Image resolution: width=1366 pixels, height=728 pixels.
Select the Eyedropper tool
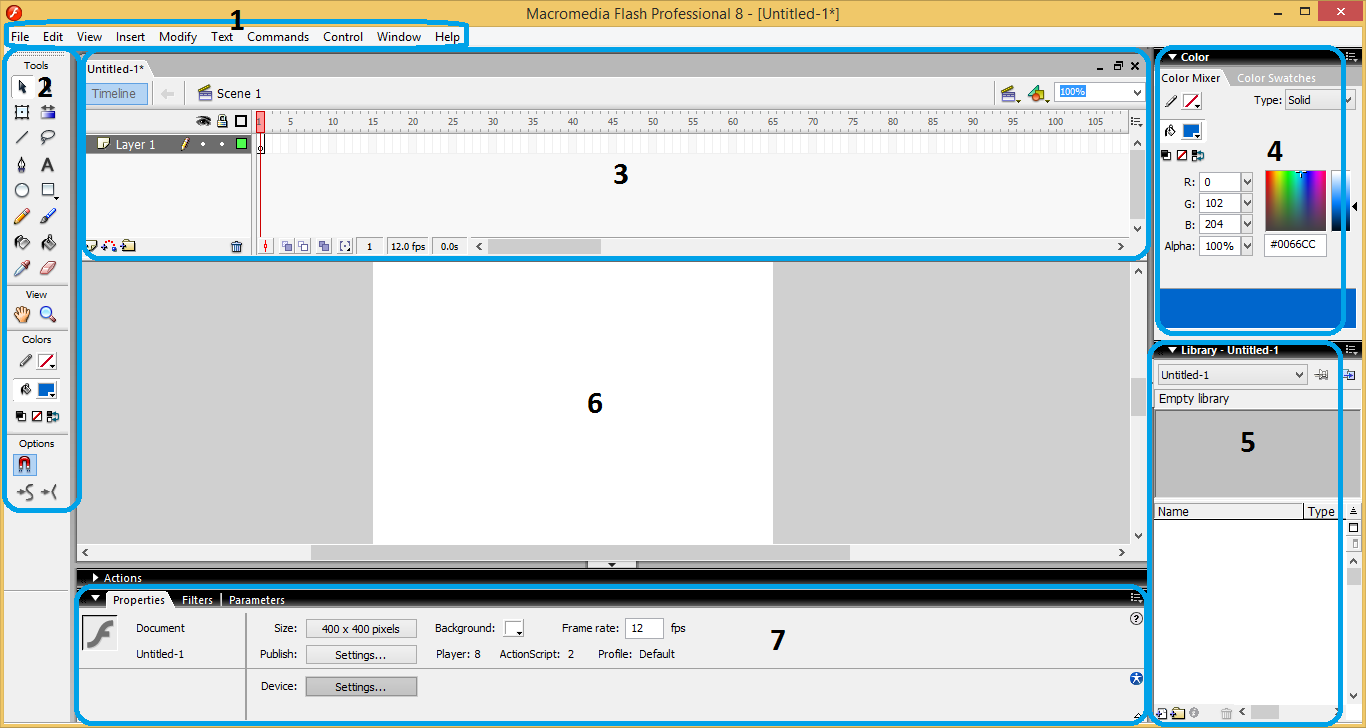(x=22, y=268)
